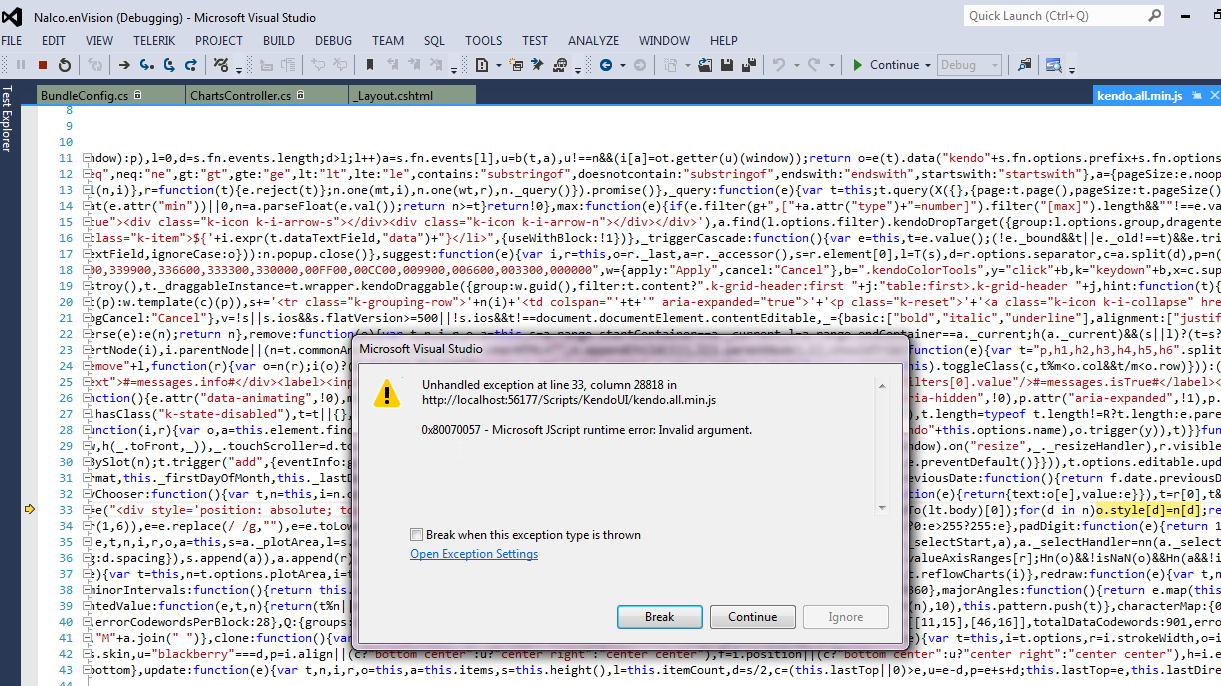The width and height of the screenshot is (1221, 686).
Task: Click the document icon left of the pin icon
Action: point(482,65)
